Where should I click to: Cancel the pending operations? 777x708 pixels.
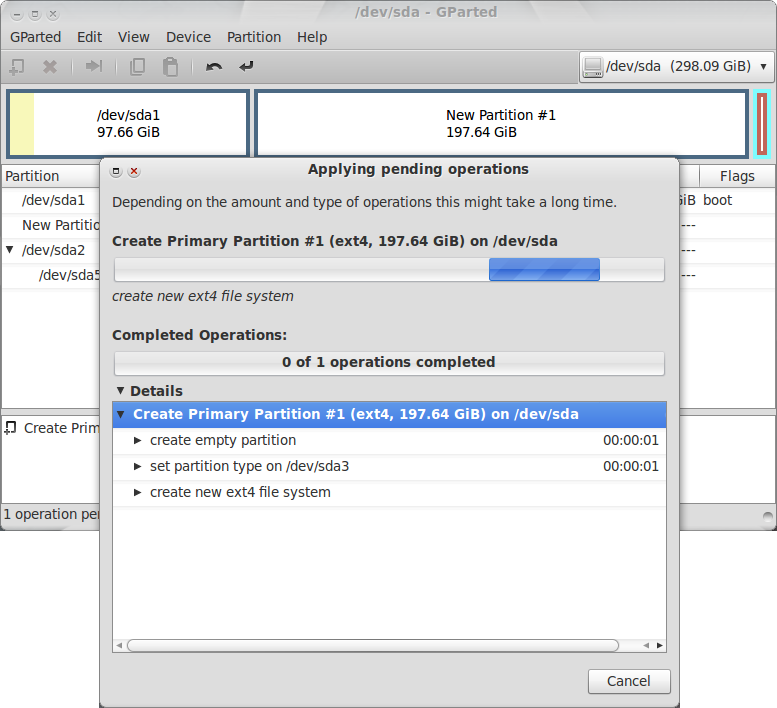(629, 681)
